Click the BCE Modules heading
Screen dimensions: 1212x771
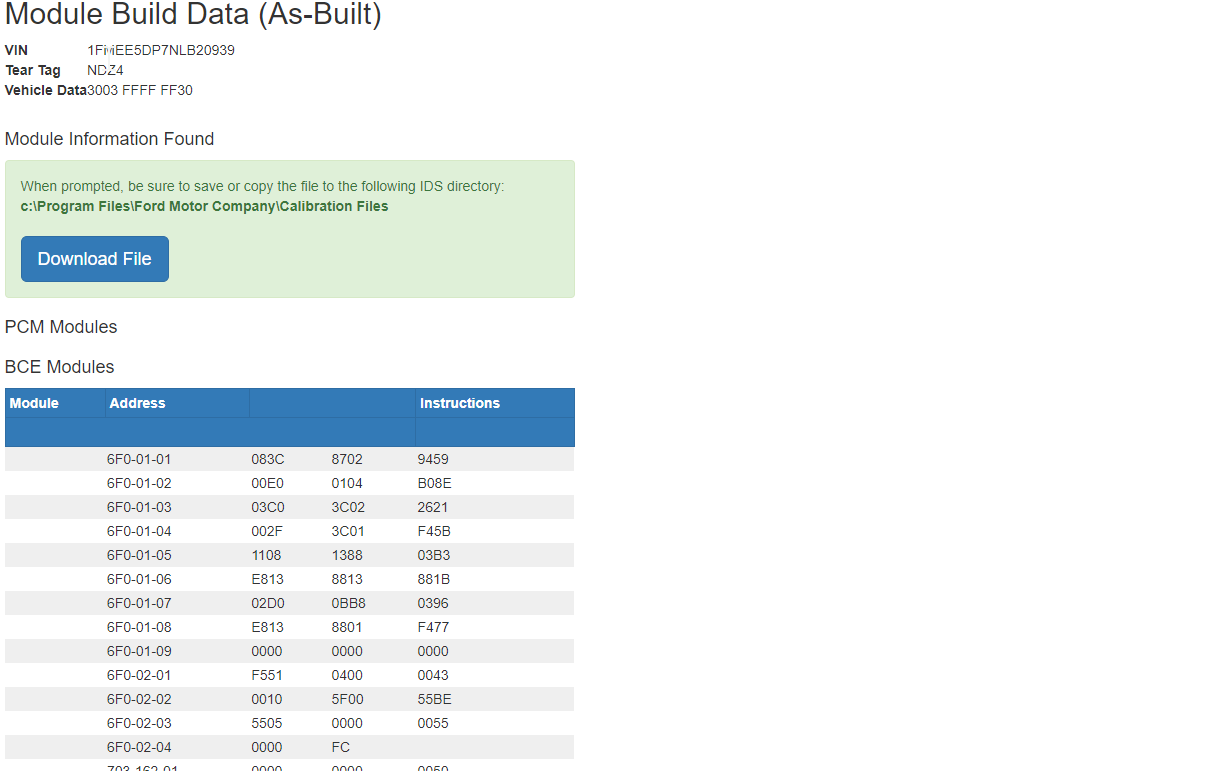60,367
